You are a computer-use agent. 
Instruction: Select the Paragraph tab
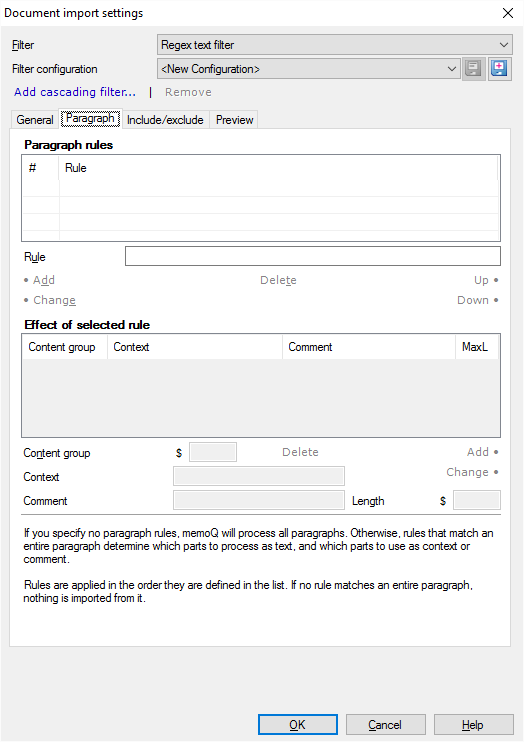[90, 118]
